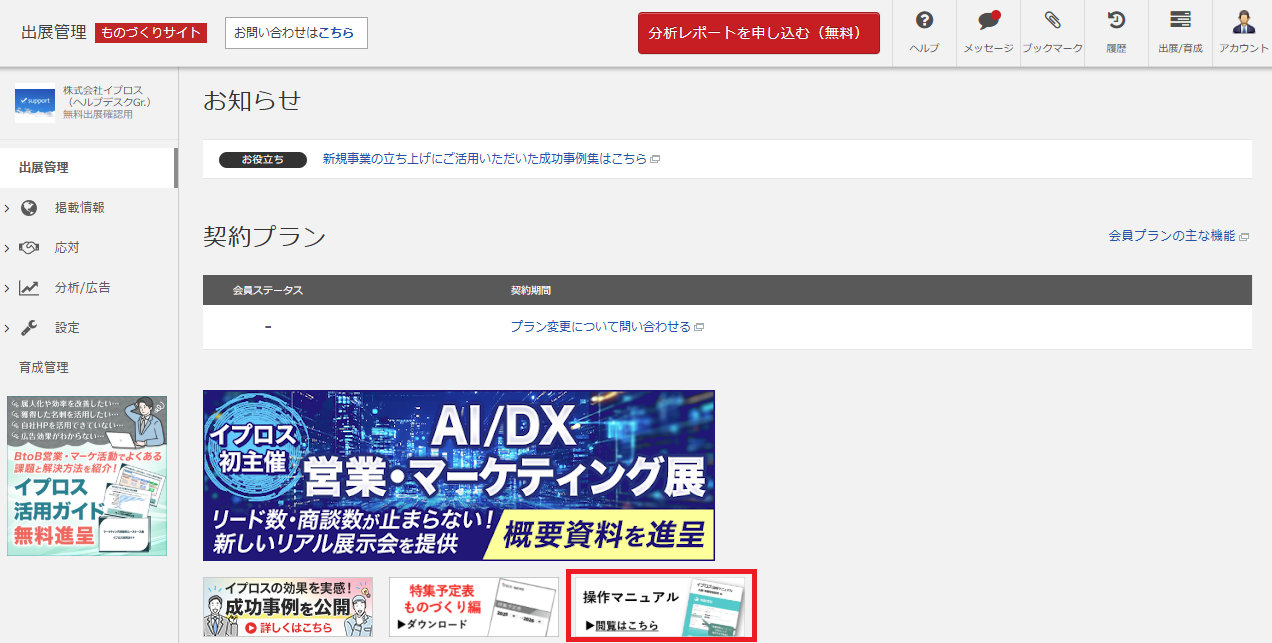Screen dimensions: 1272x643
Task: Open the Help question mark icon
Action: 924,21
